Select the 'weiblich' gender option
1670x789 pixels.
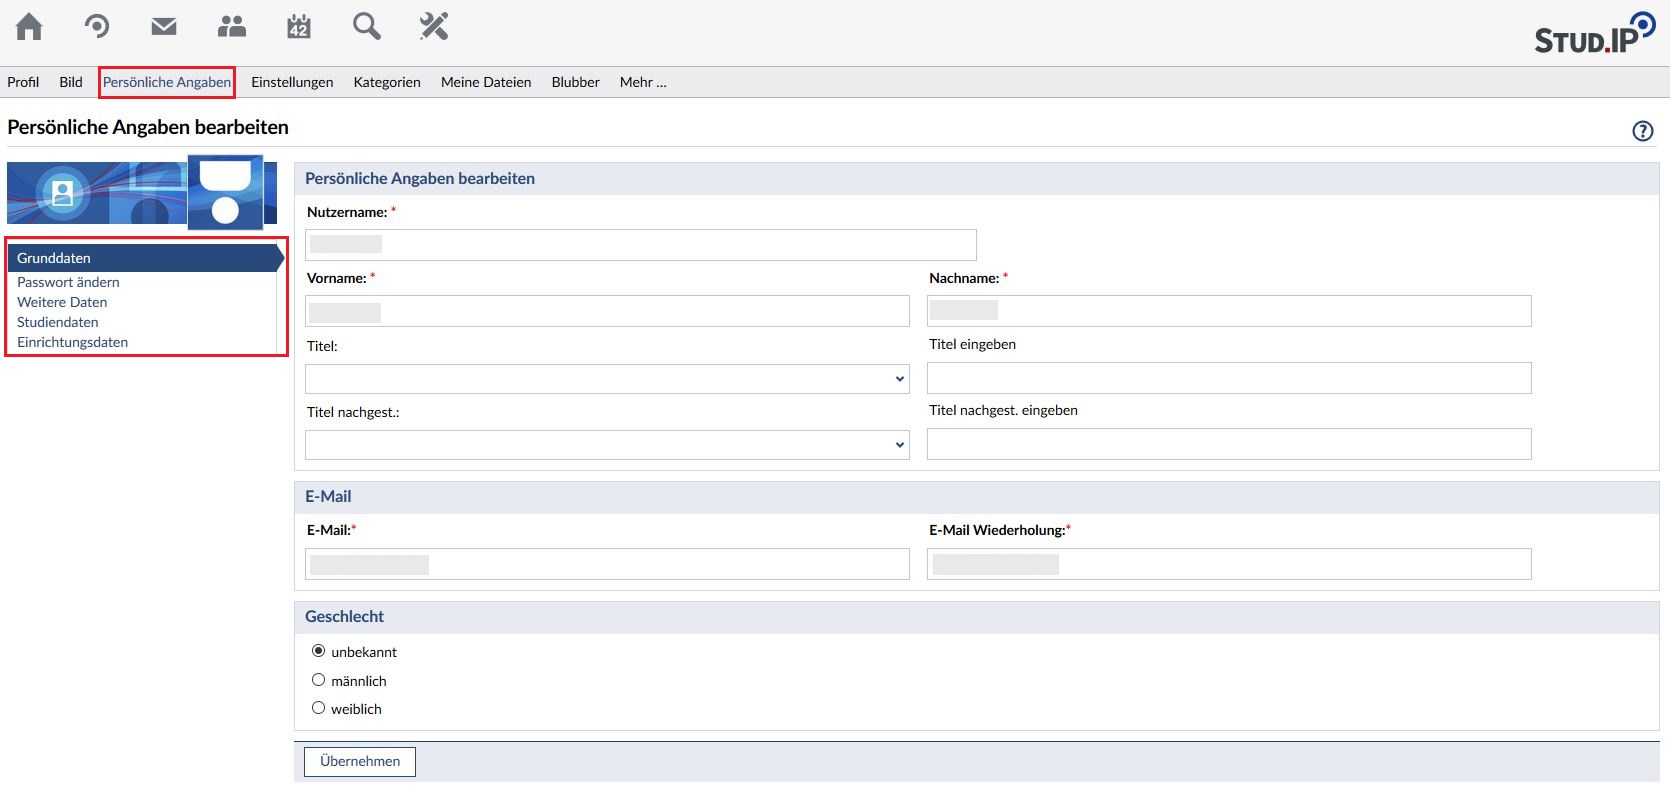[319, 708]
